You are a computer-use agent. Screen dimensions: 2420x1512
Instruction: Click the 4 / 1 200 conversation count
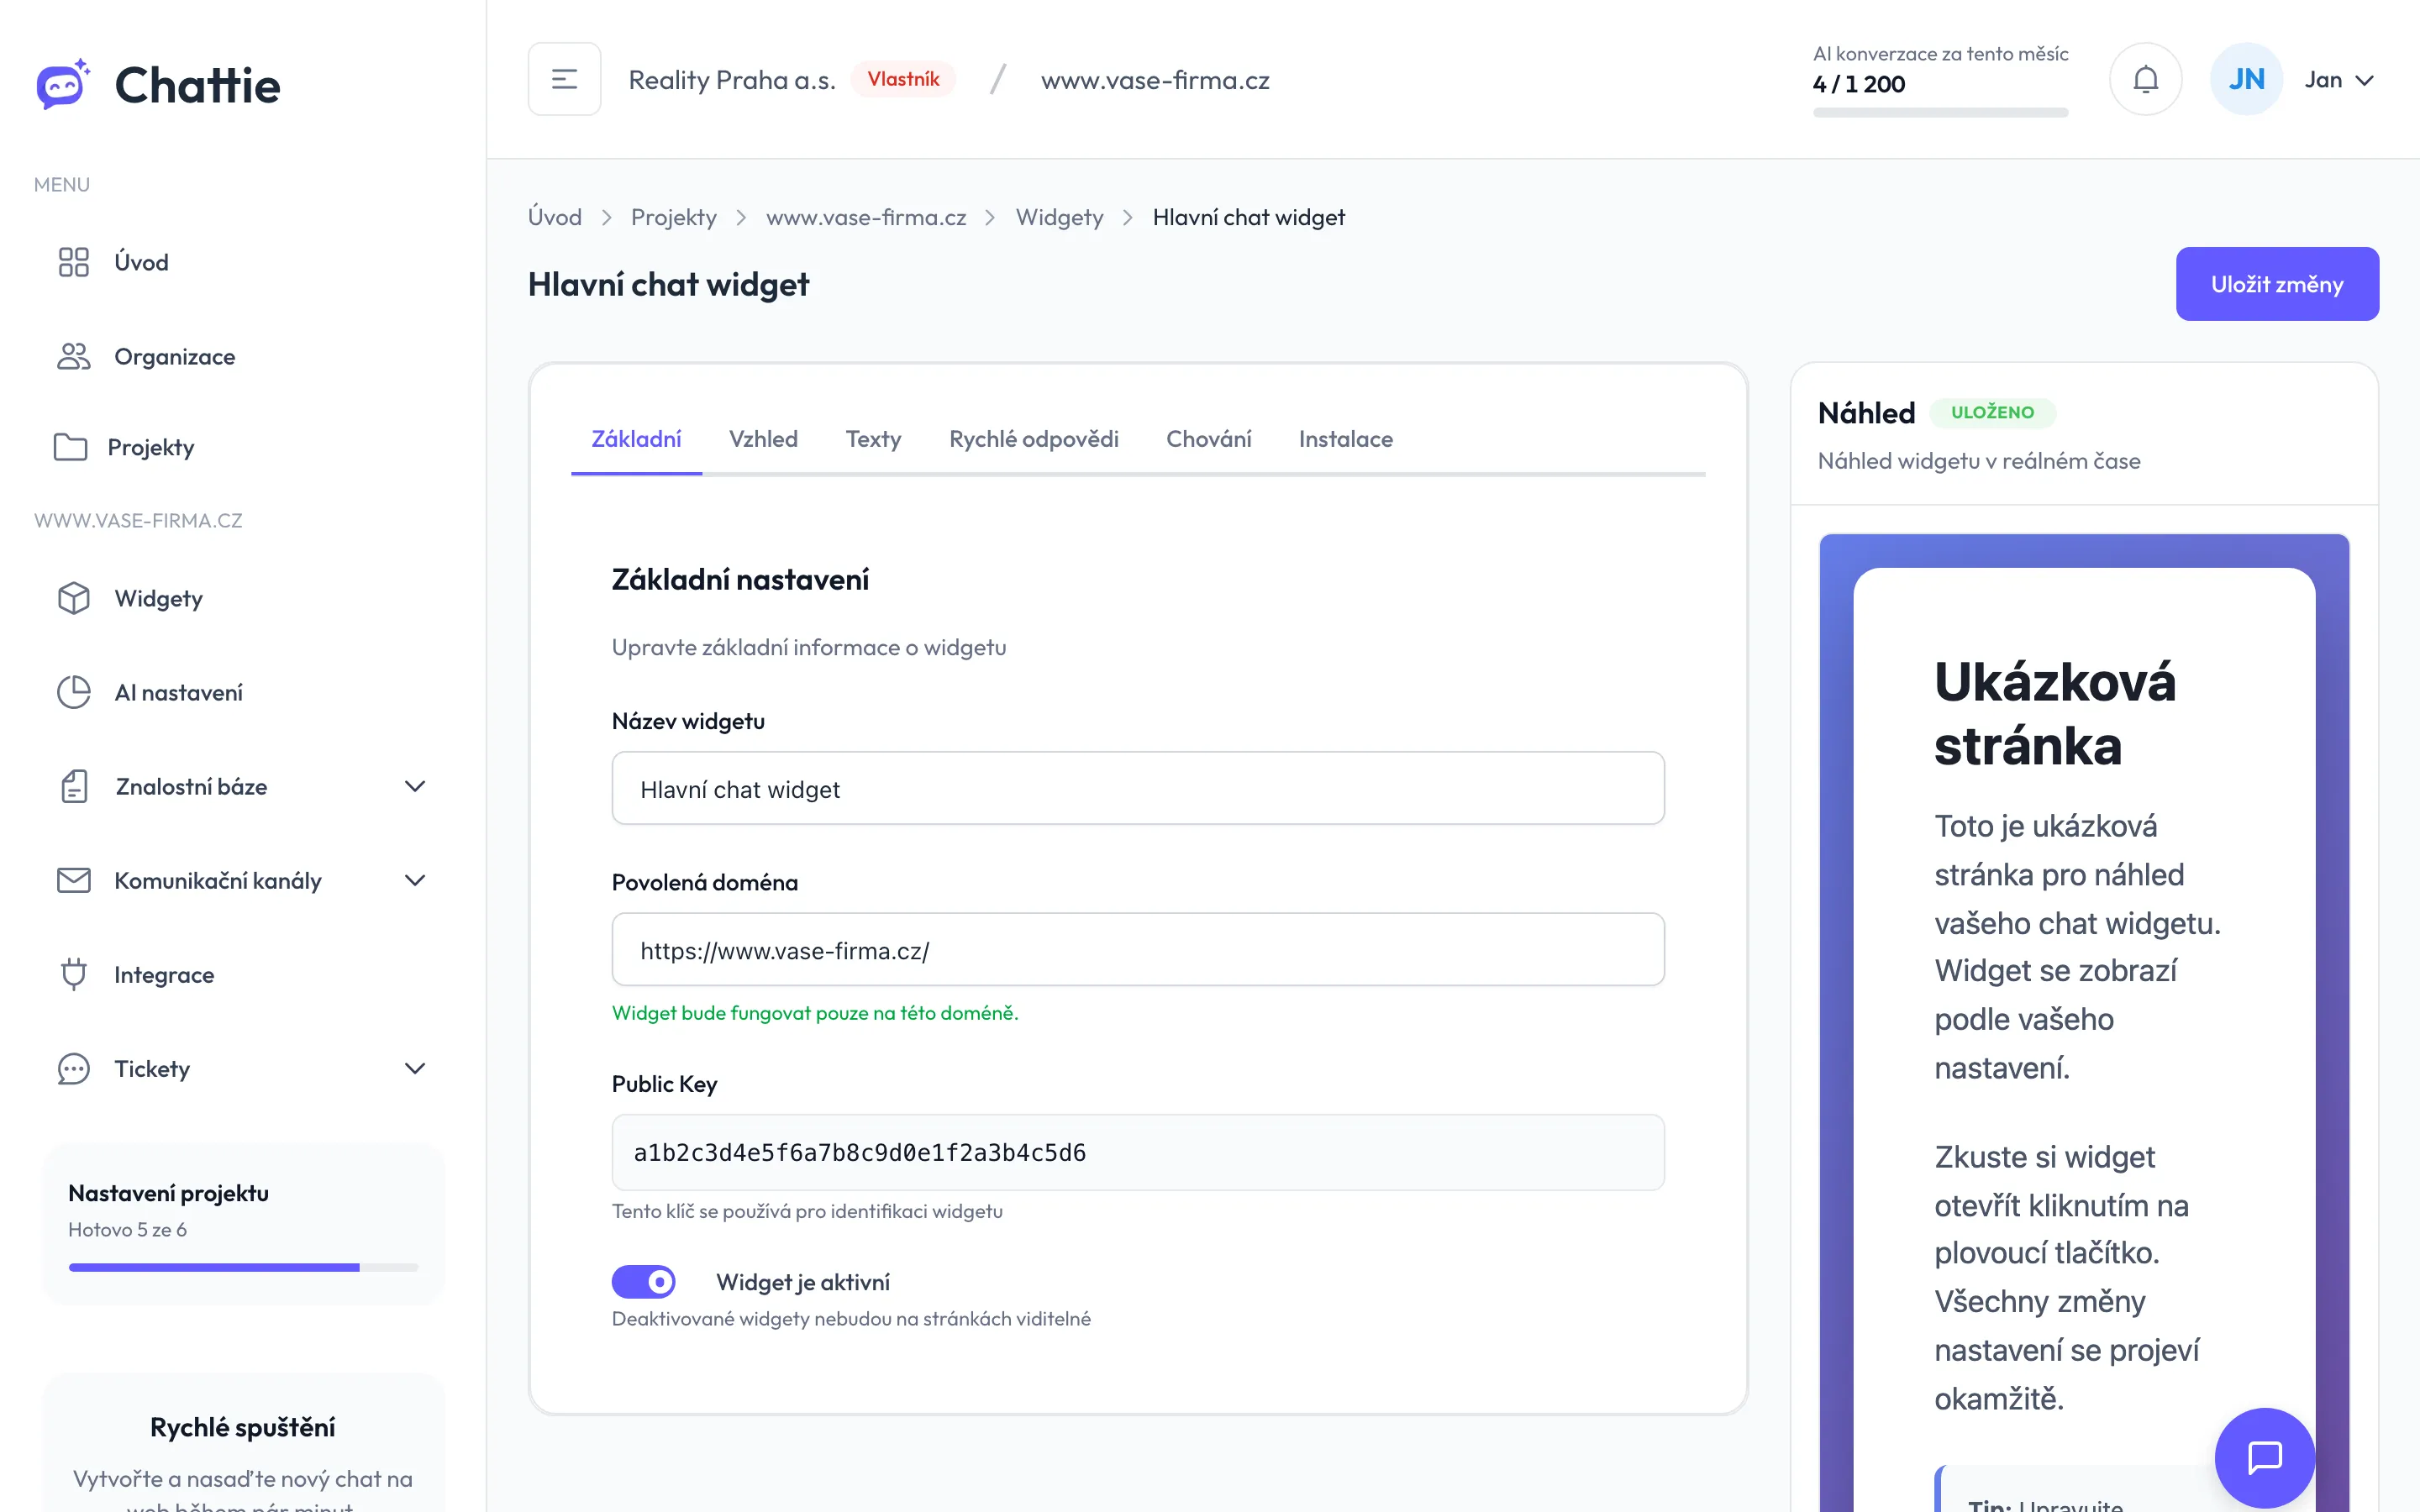1858,84
